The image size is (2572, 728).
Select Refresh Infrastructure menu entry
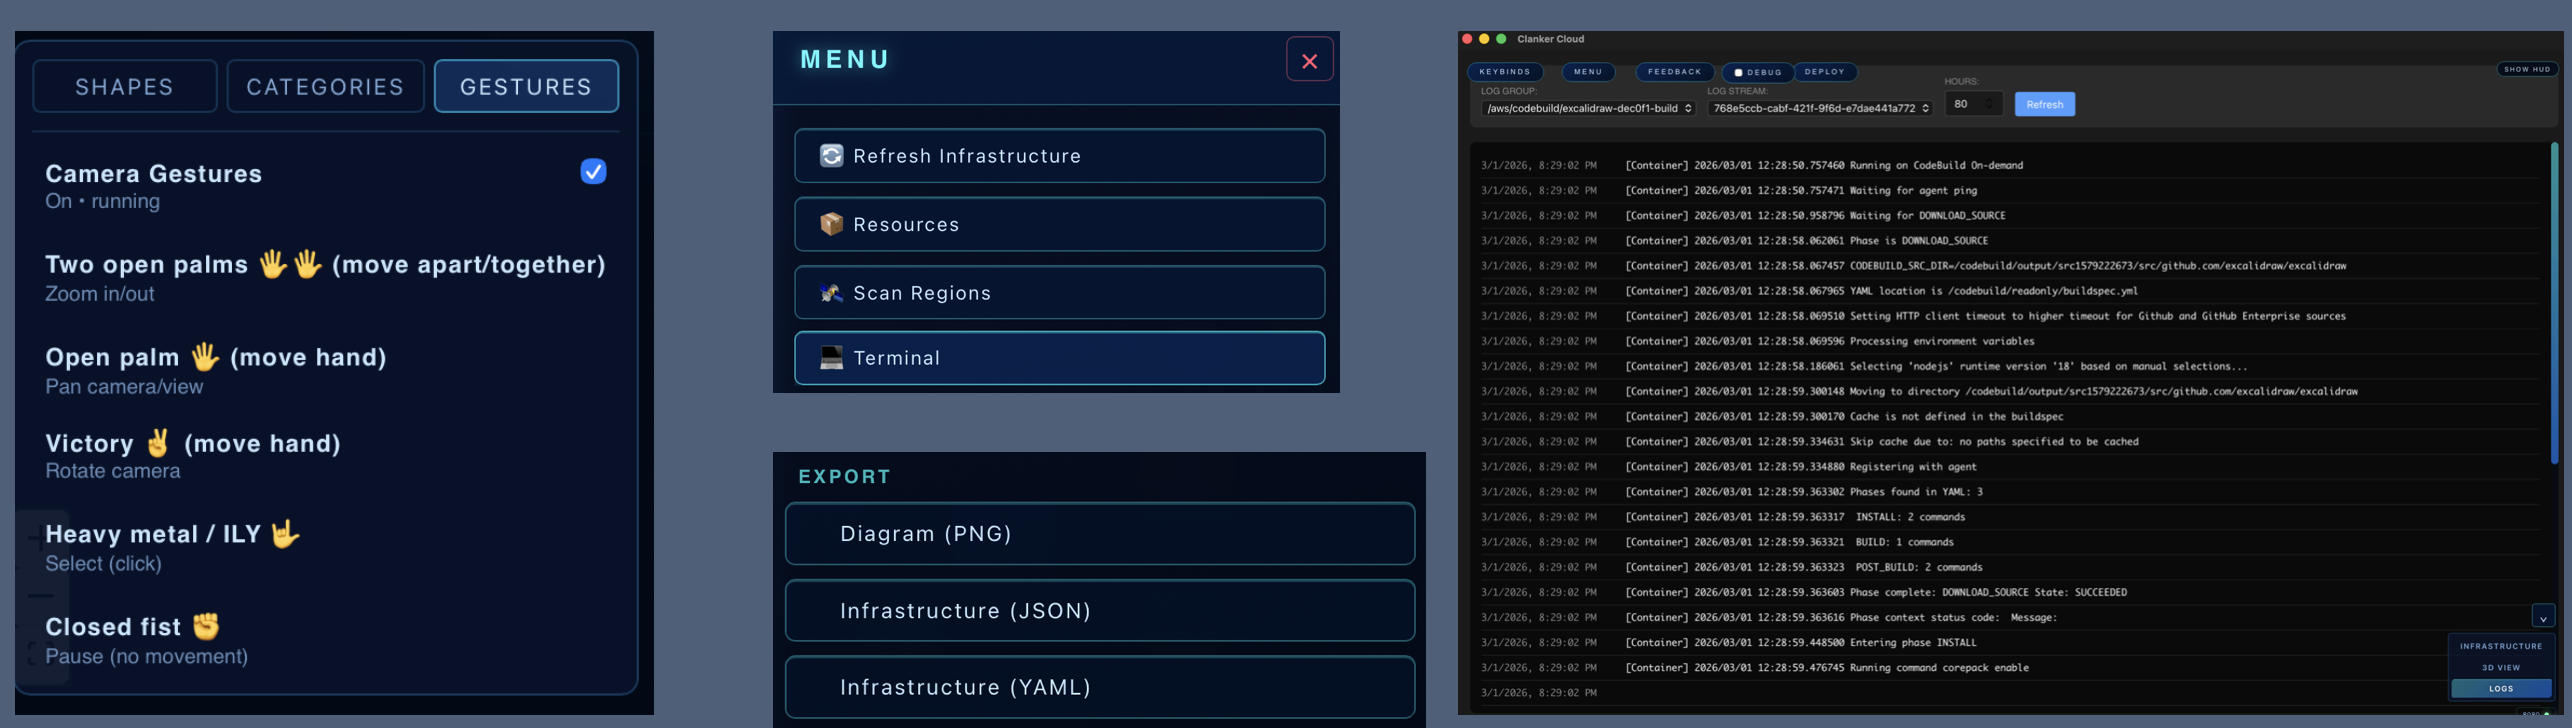coord(1059,156)
